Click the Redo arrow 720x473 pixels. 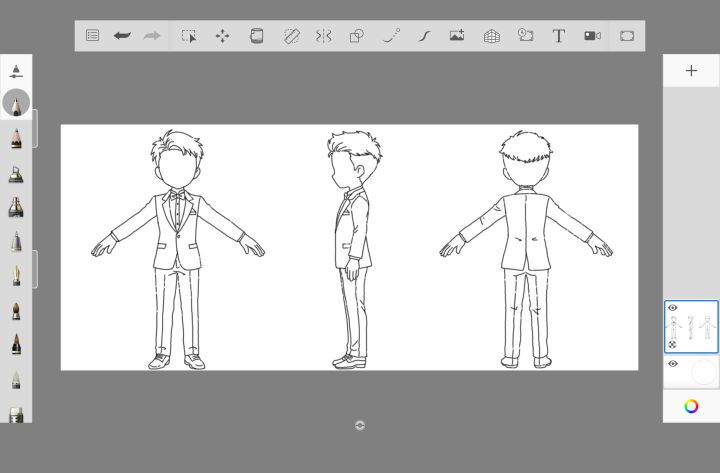click(152, 36)
